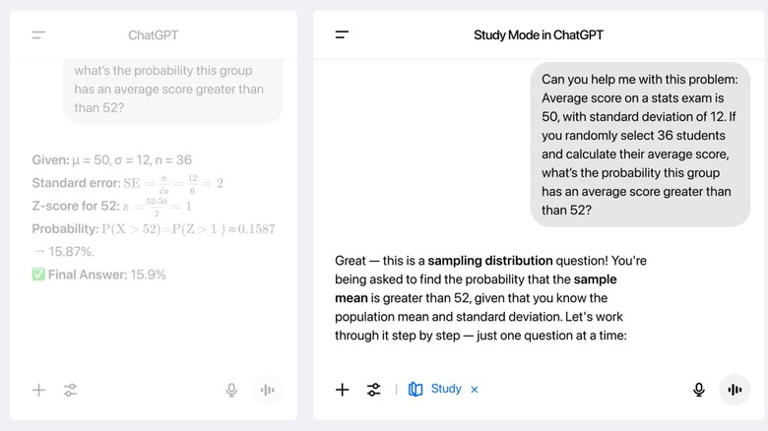Open the sidebar menu in left ChatGPT panel
The image size is (768, 431).
[39, 35]
